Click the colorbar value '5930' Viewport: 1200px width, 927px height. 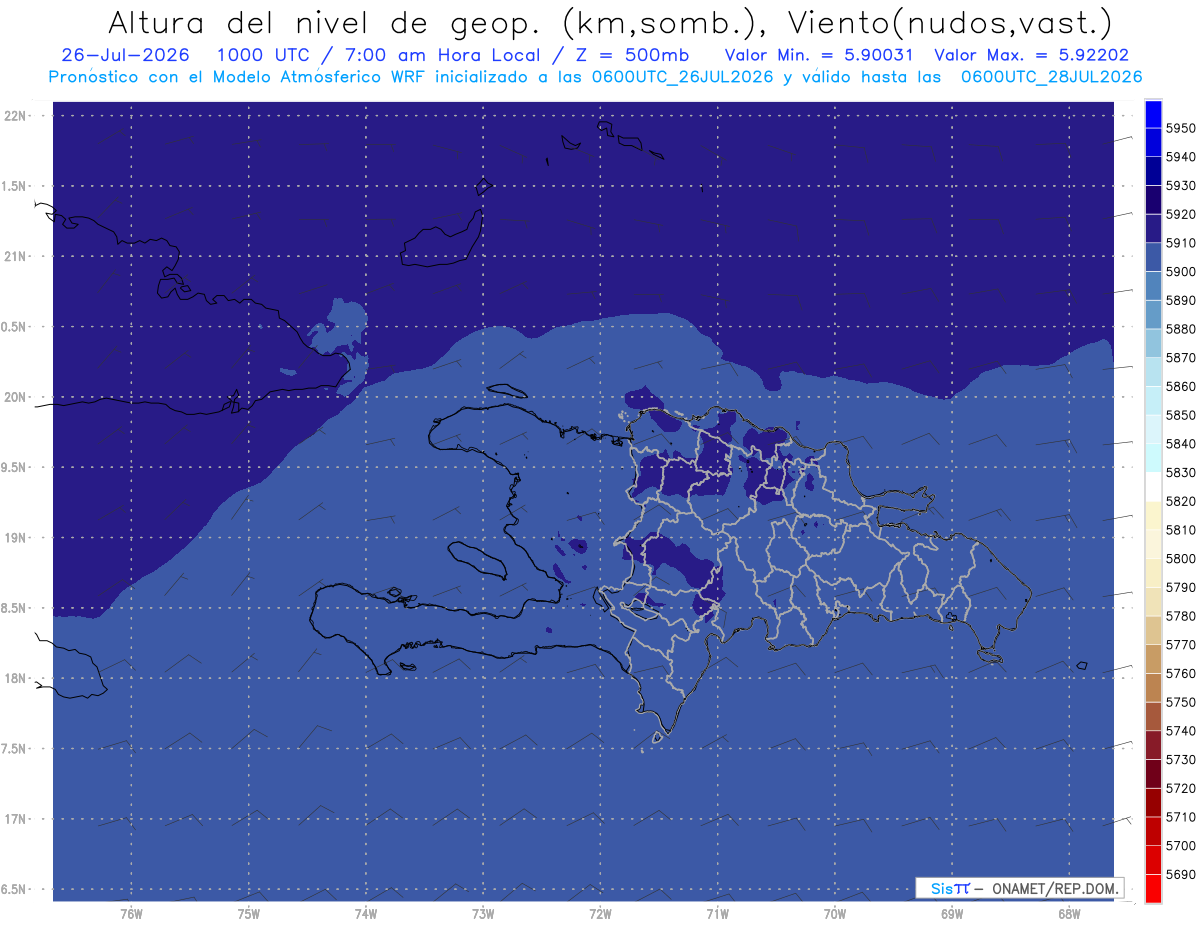1181,186
